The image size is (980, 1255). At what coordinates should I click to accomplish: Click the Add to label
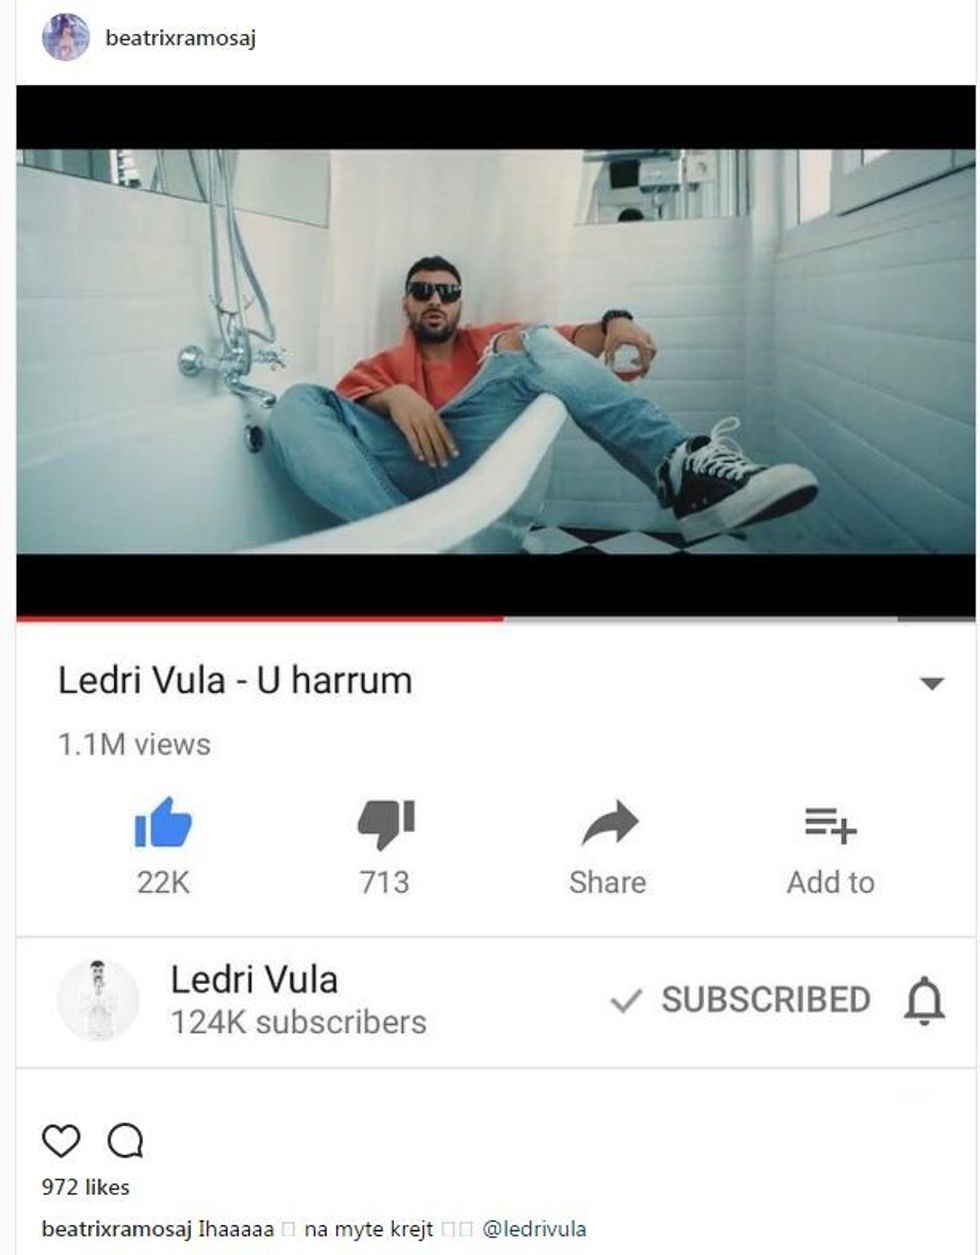(830, 882)
